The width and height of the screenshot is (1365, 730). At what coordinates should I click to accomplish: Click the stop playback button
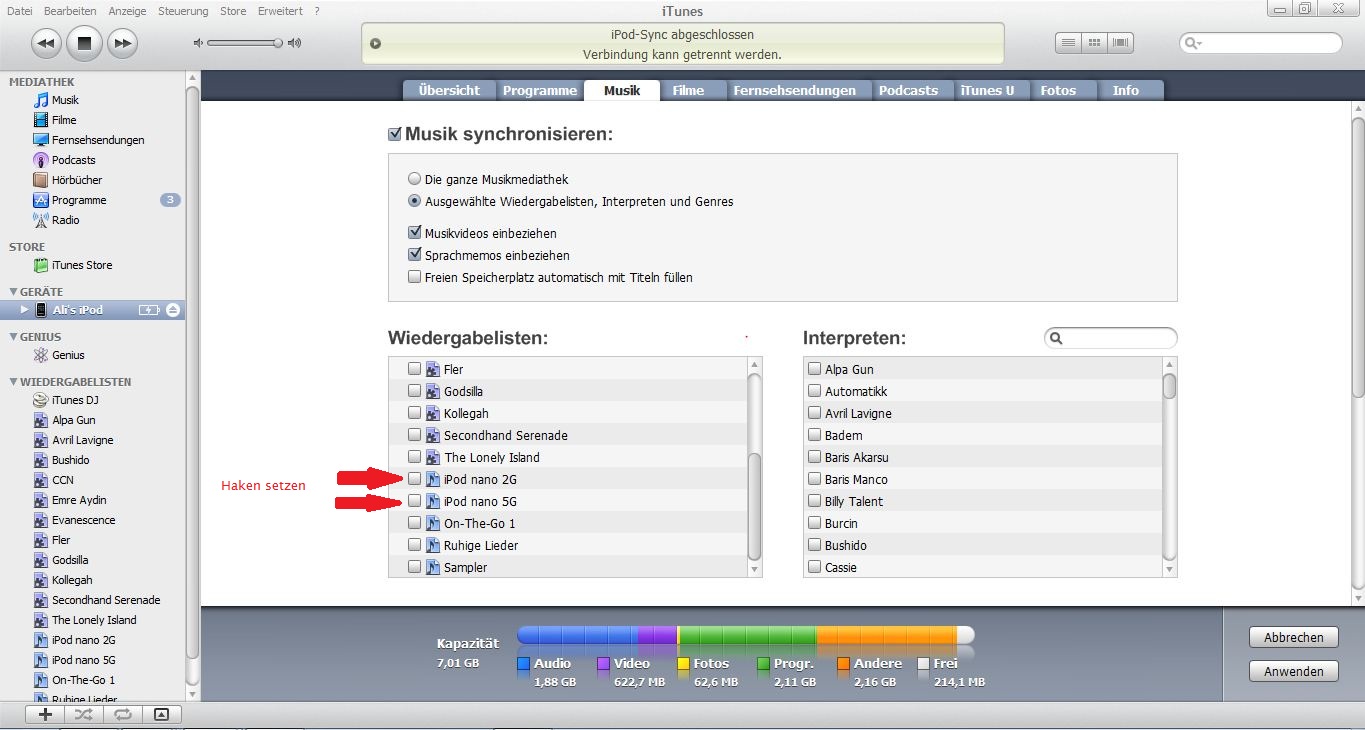click(x=84, y=43)
